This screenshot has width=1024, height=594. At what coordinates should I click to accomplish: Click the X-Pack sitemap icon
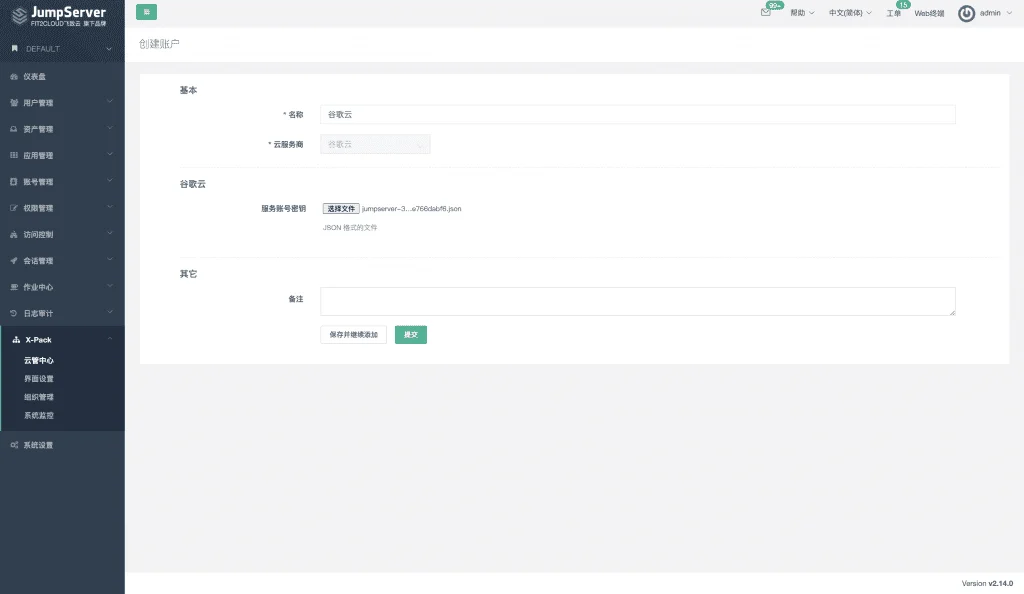(16, 339)
